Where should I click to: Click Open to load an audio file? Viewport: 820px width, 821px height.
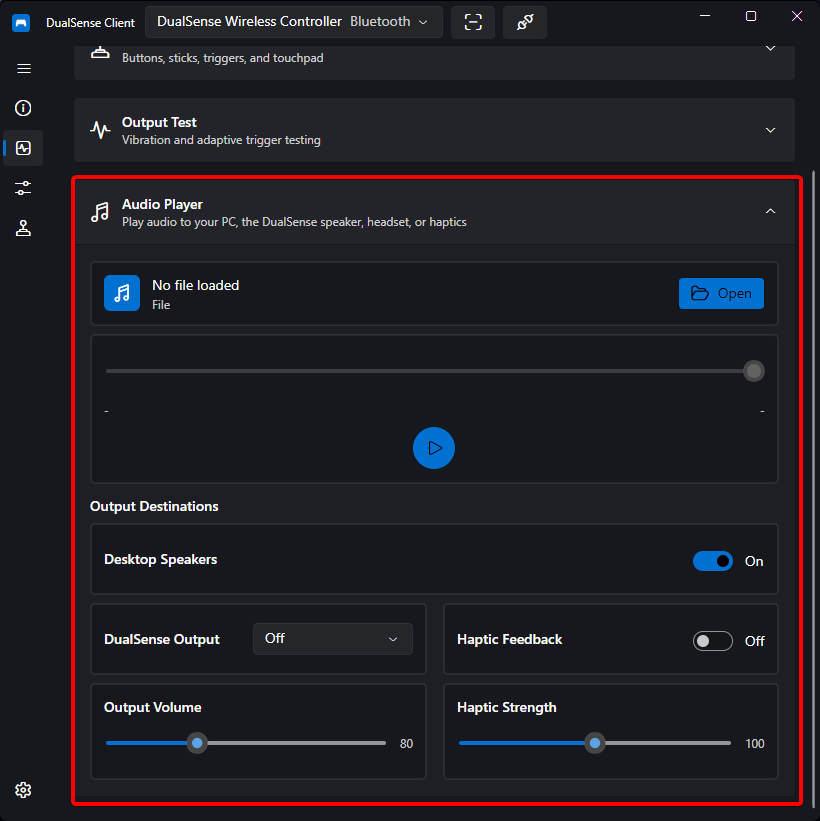(721, 293)
